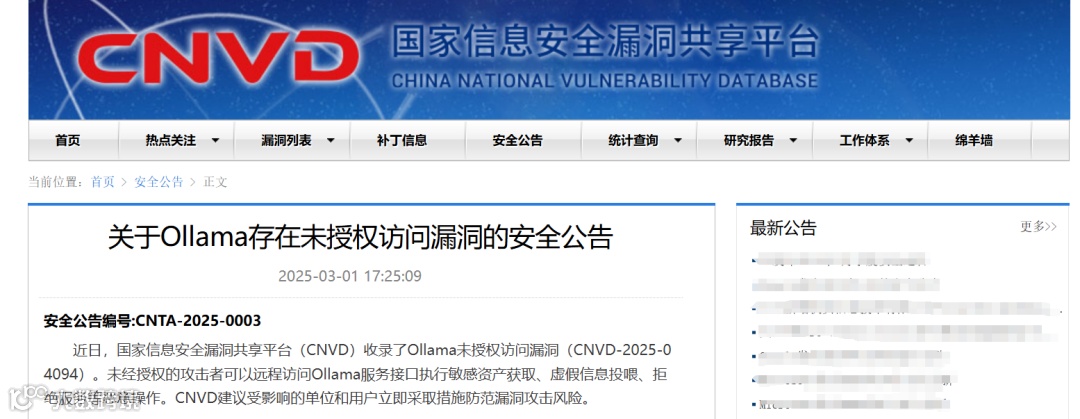This screenshot has width=1080, height=419.
Task: Click the article title about Ollama vulnerability
Action: 360,238
